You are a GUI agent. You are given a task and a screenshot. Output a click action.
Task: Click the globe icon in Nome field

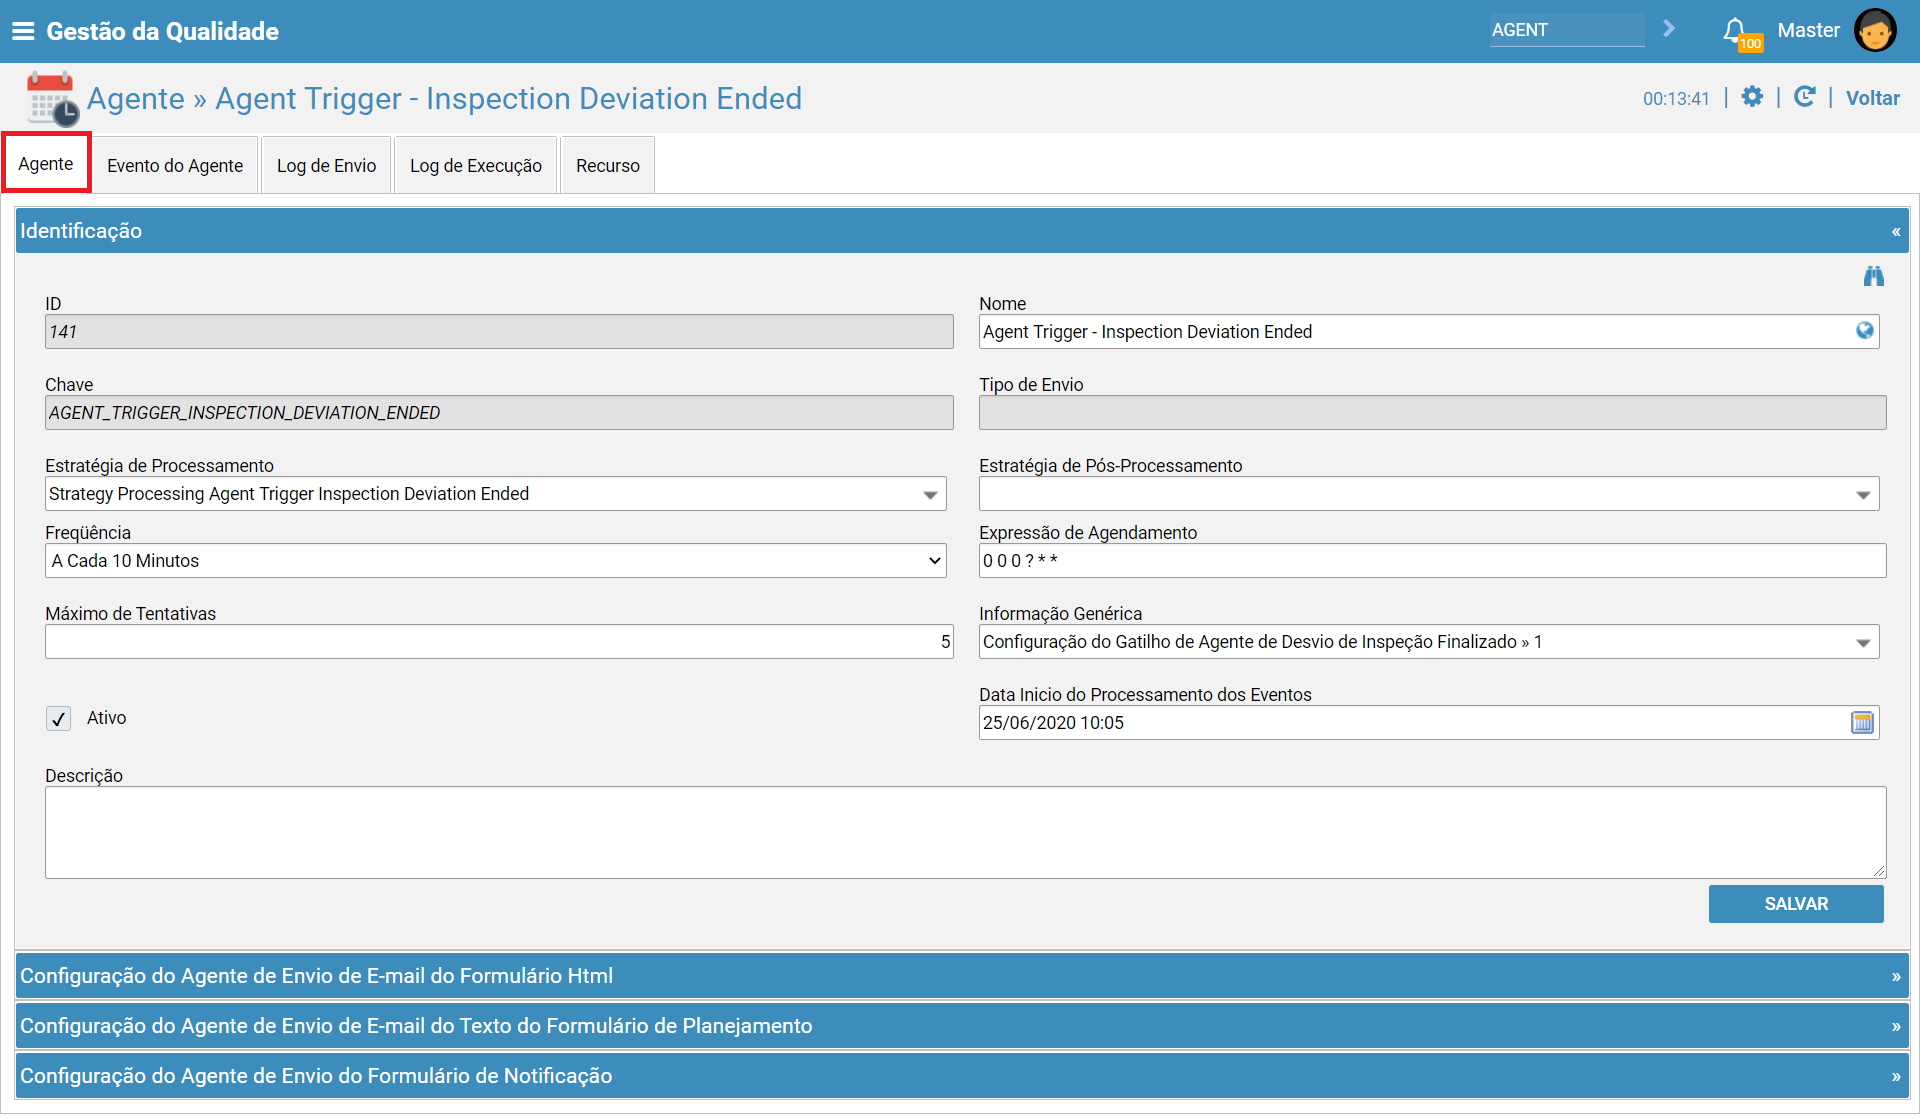coord(1865,331)
